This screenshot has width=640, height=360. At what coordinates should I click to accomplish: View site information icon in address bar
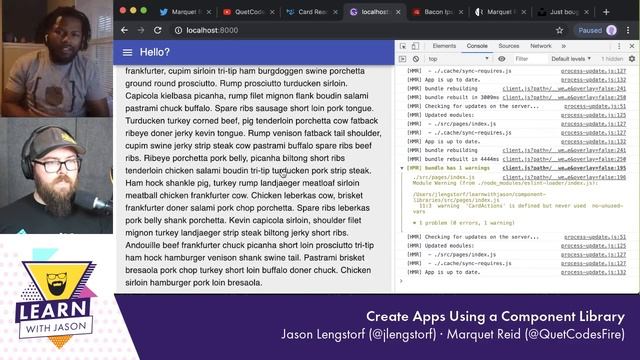[x=178, y=30]
